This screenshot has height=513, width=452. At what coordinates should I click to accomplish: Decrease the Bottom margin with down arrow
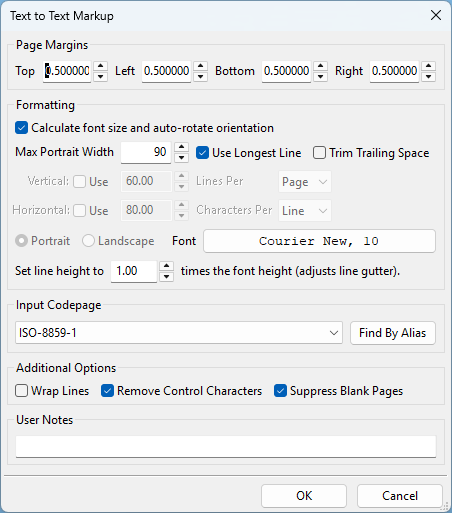(320, 76)
